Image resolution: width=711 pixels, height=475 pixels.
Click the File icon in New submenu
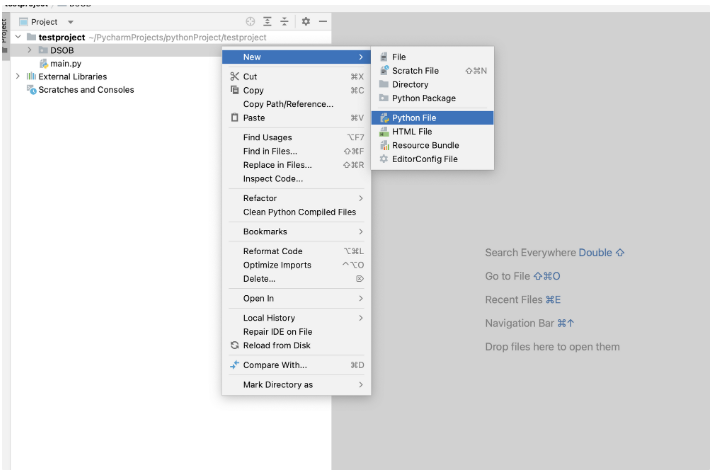point(384,57)
